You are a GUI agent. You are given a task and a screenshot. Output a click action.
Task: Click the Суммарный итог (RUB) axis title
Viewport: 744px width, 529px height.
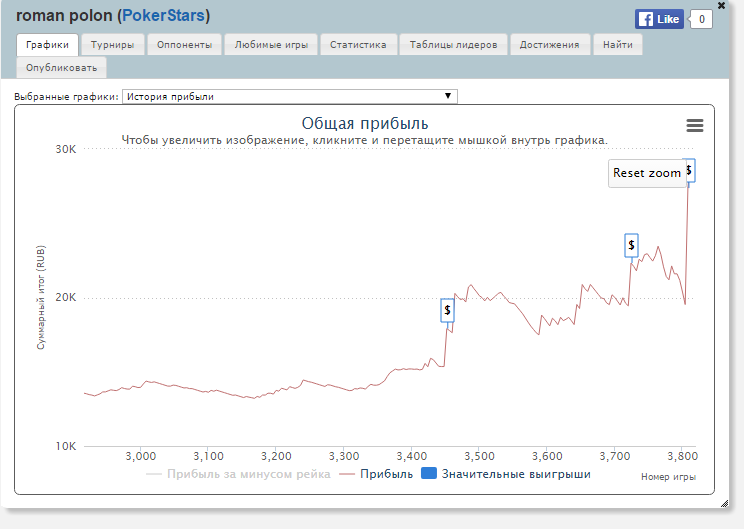coord(41,297)
